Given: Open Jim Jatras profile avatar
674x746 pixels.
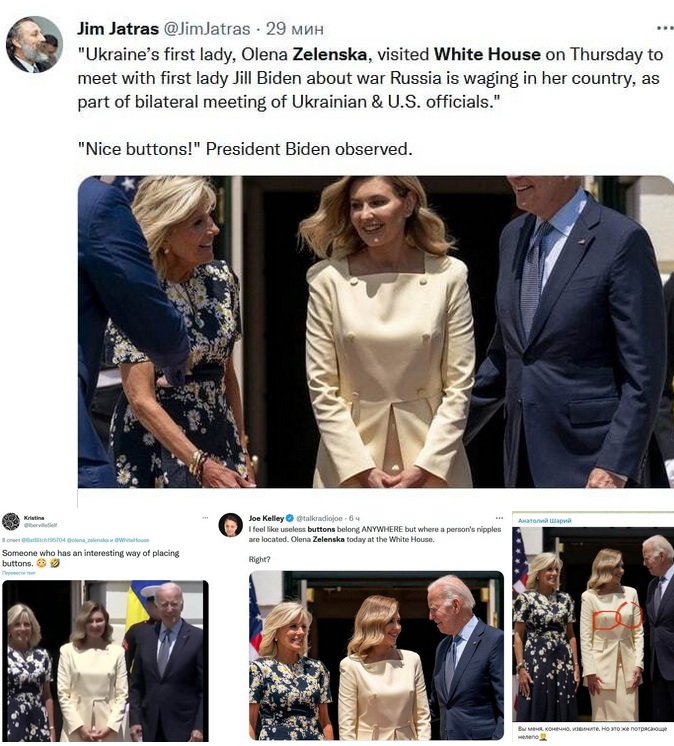Looking at the screenshot, I should pos(34,44).
